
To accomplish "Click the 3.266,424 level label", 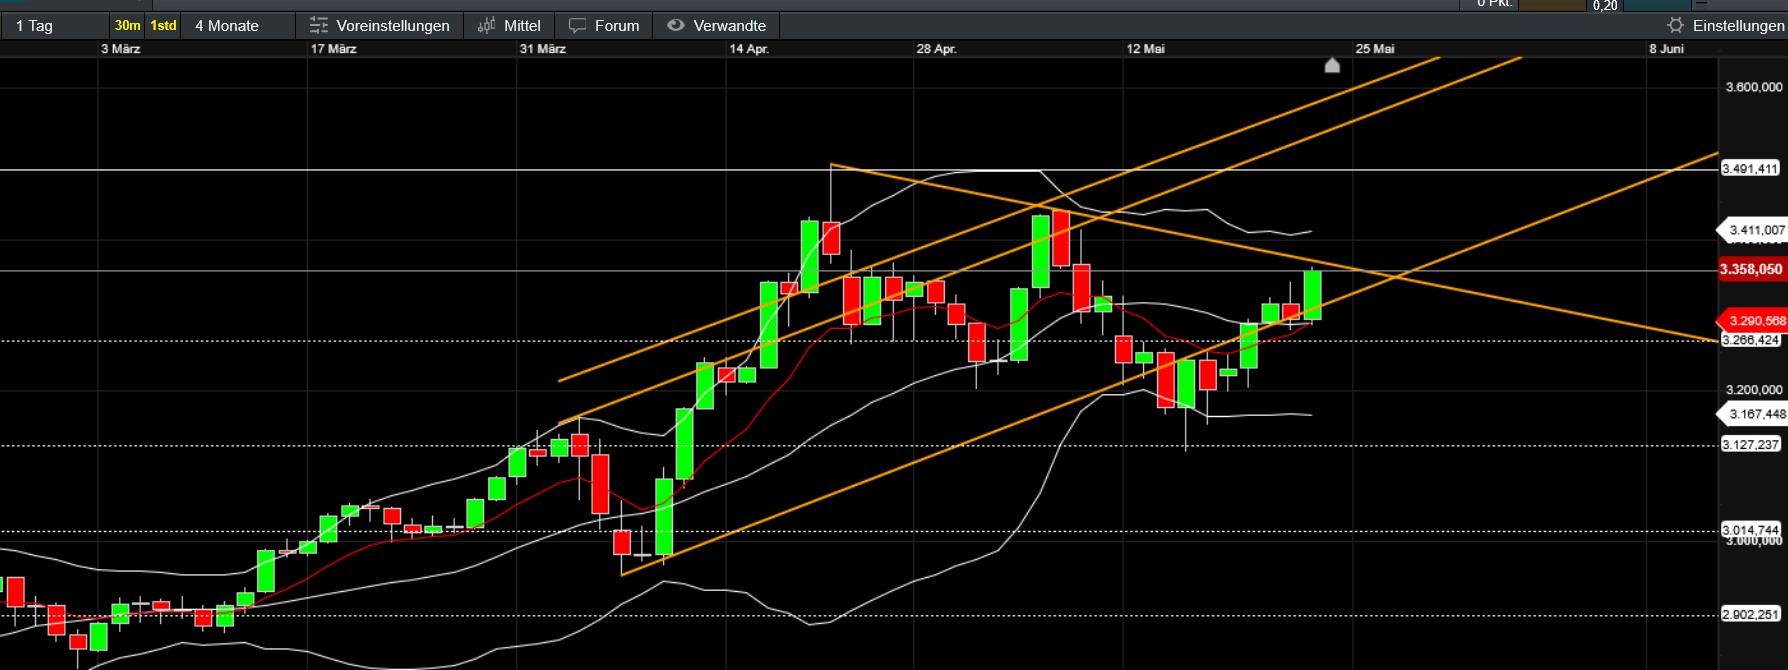I will pyautogui.click(x=1750, y=340).
